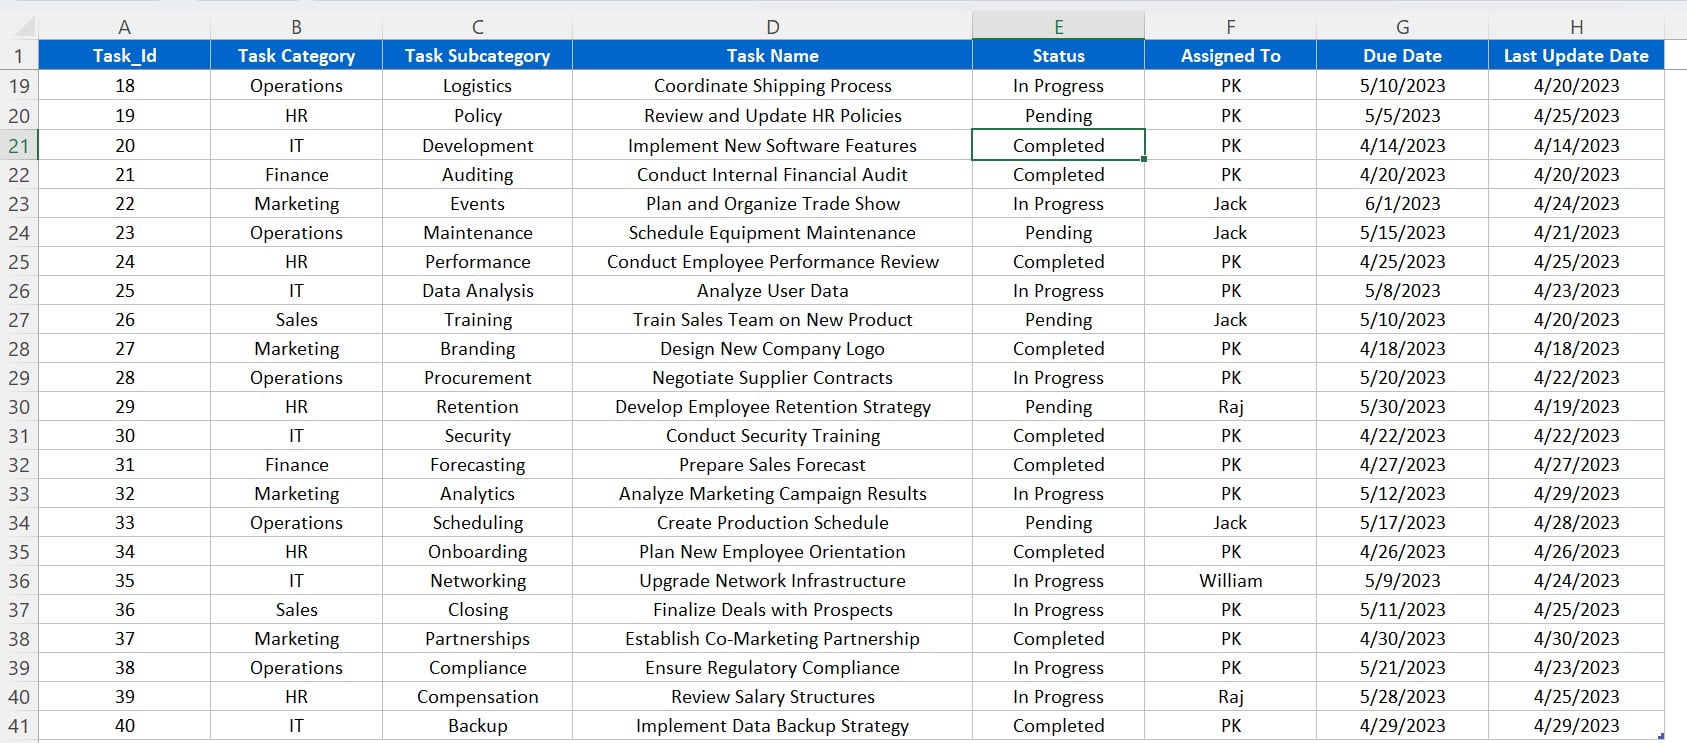Image resolution: width=1687 pixels, height=743 pixels.
Task: Click Status cell for Create Production Schedule
Action: (1058, 523)
